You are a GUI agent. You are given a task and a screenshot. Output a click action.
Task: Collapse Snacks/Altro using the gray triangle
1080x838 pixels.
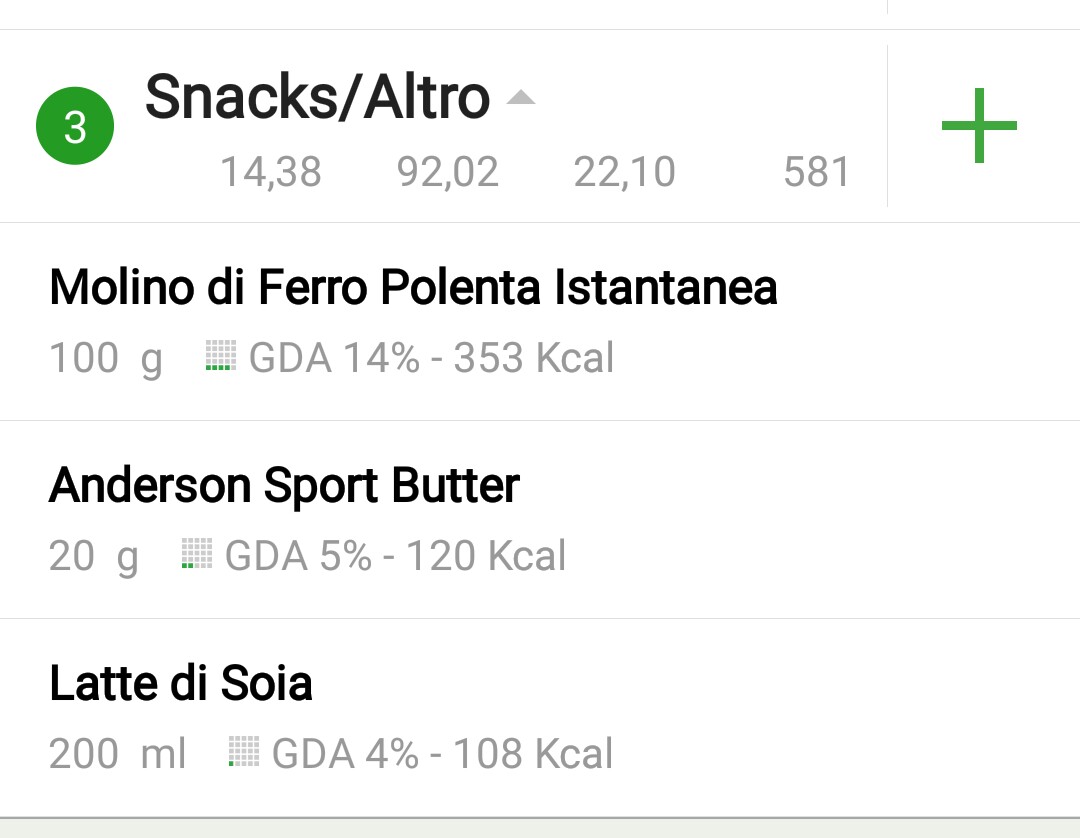coord(521,97)
